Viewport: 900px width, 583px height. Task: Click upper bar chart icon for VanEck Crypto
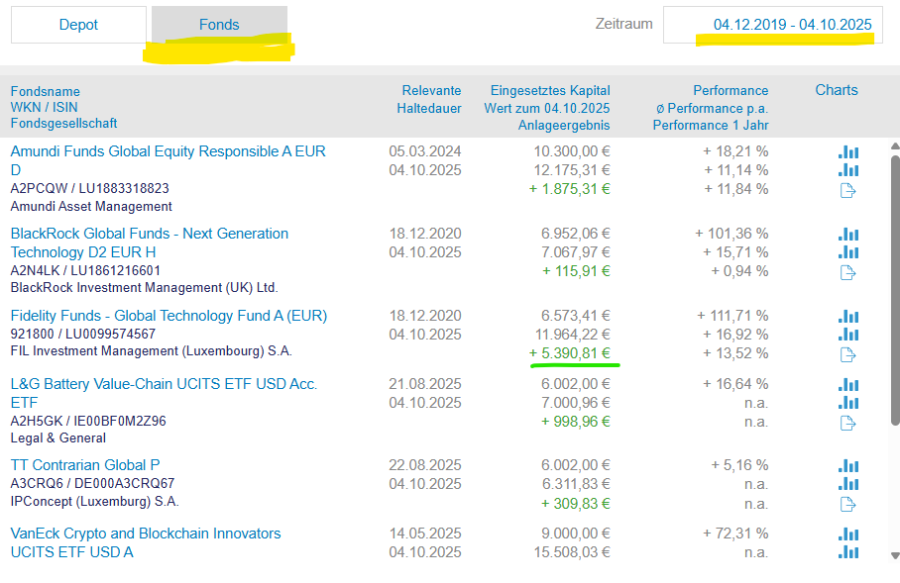tap(848, 534)
